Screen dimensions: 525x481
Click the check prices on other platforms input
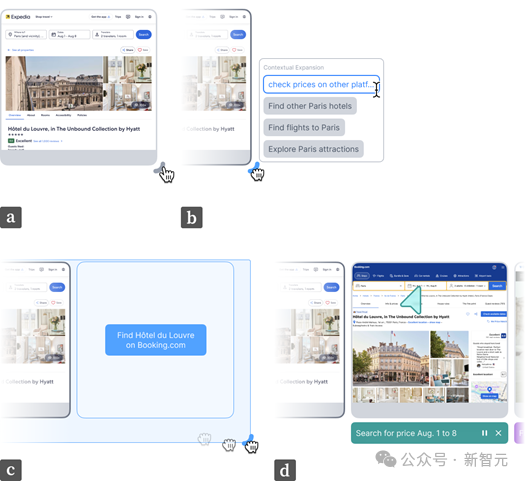[321, 84]
